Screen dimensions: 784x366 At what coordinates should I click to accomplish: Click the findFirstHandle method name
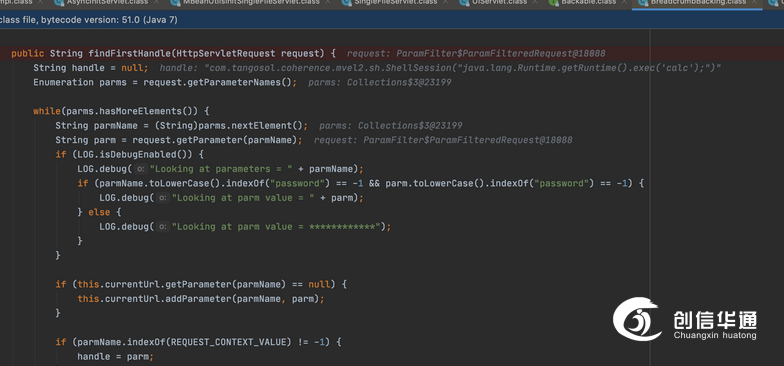click(130, 54)
